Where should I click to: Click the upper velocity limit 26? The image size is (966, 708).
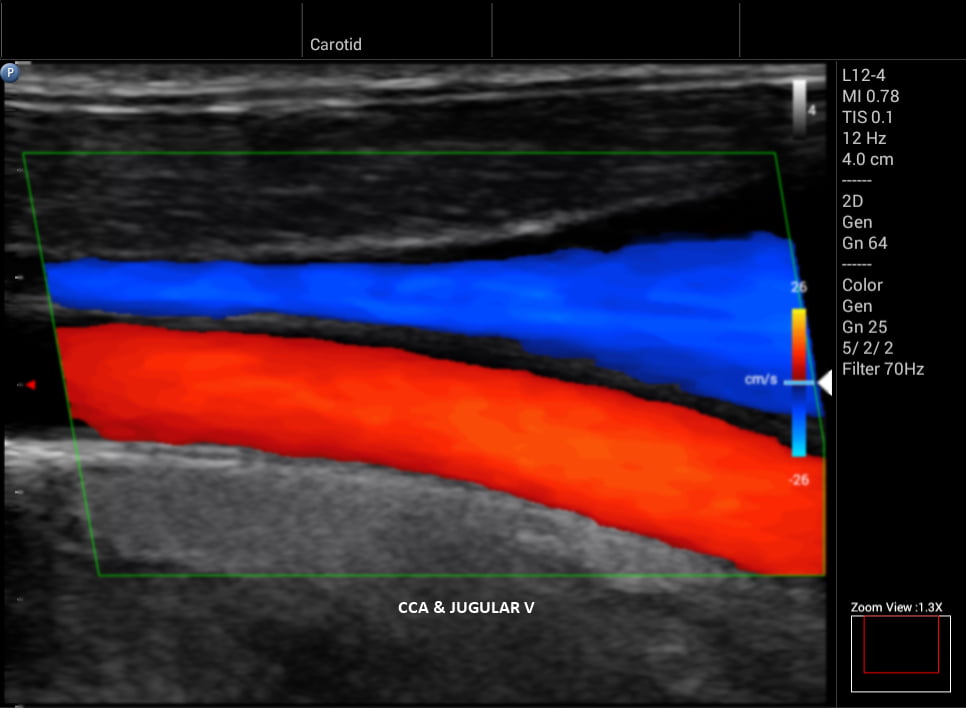(799, 287)
